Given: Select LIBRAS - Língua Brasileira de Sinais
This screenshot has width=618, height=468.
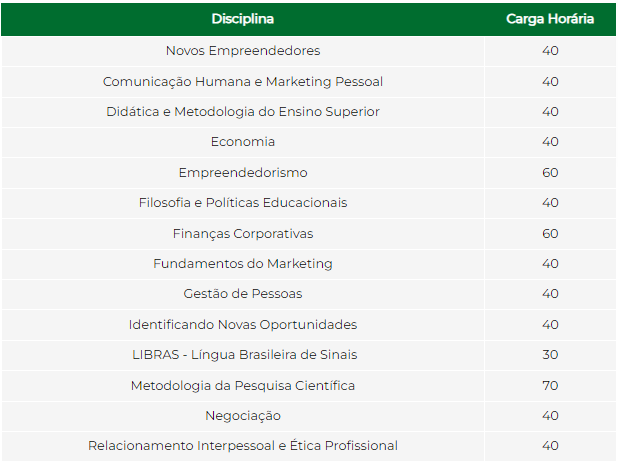Looking at the screenshot, I should [243, 355].
